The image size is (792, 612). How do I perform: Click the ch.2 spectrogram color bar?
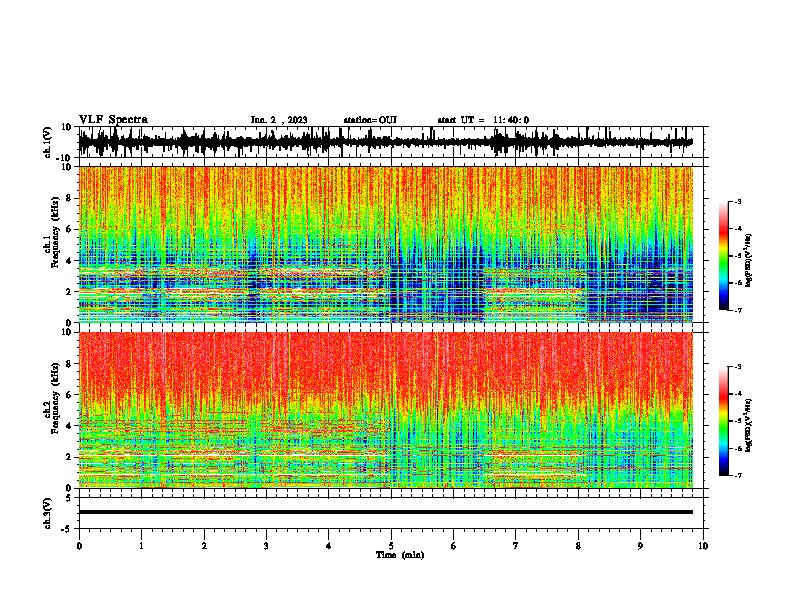[723, 421]
